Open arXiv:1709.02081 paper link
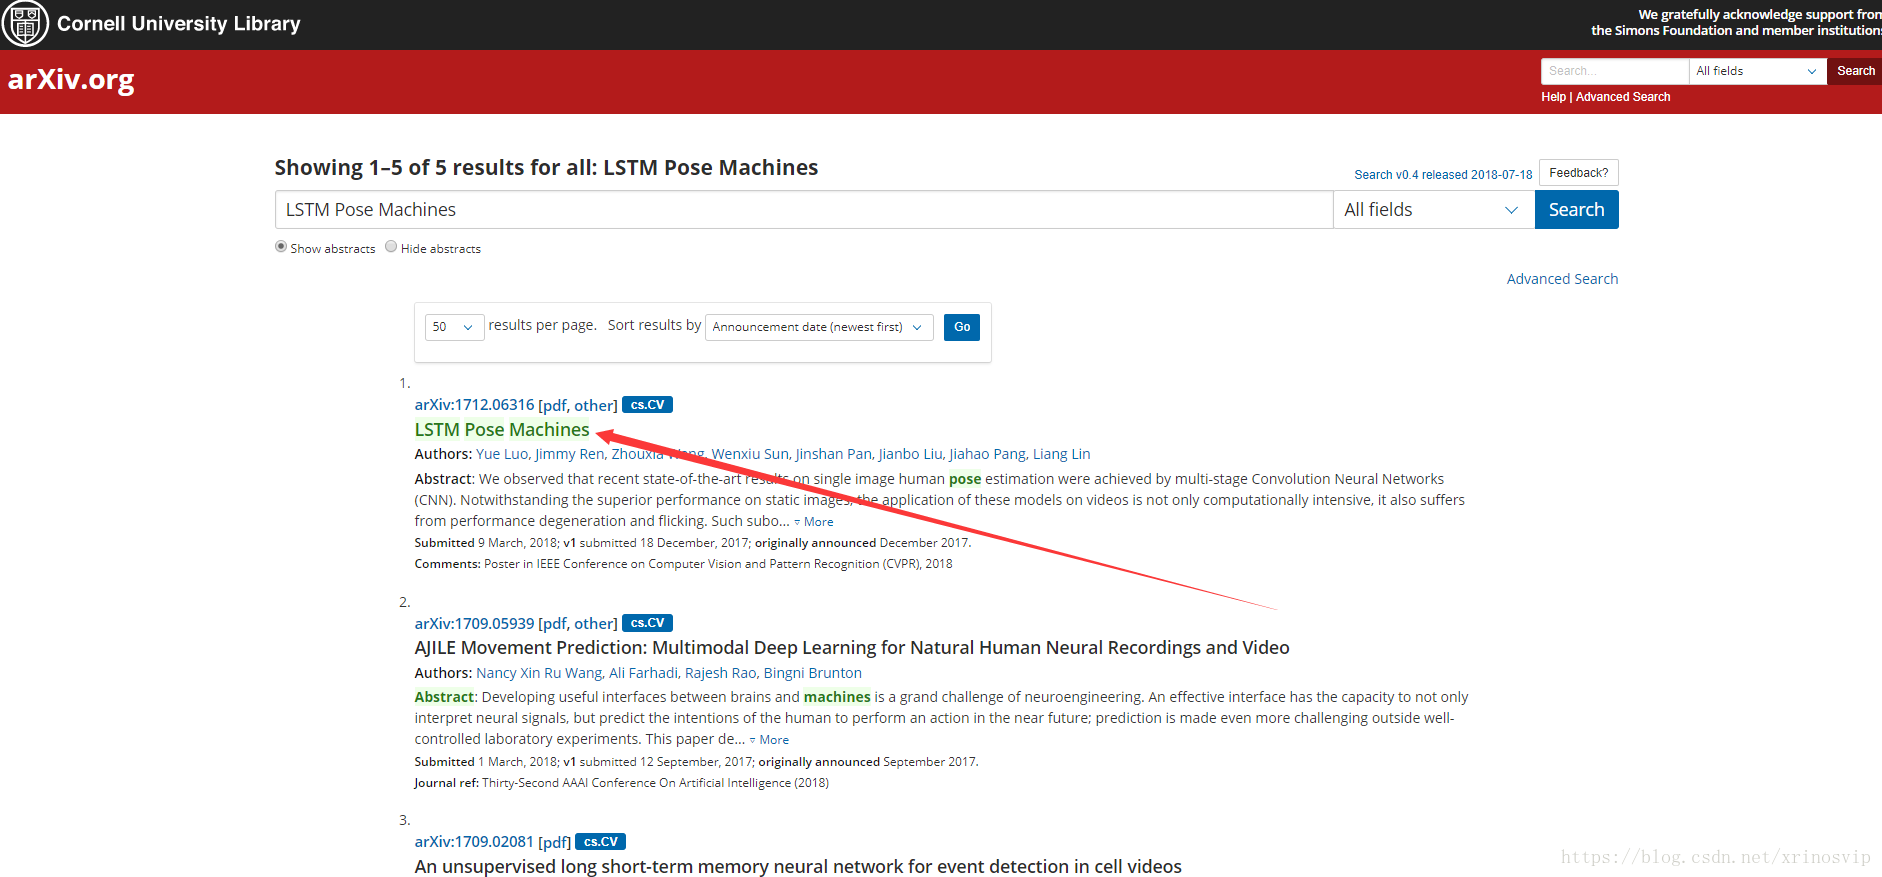This screenshot has width=1882, height=877. pos(474,842)
